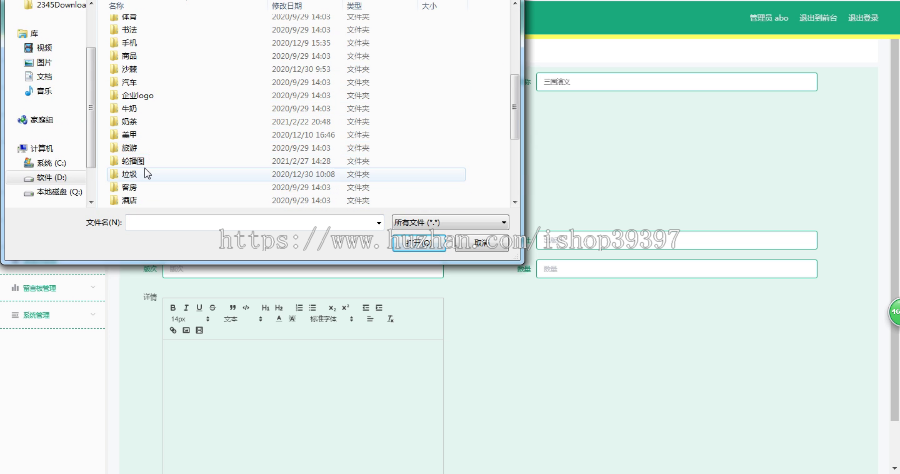This screenshot has width=900, height=474.
Task: Insert an ordered list
Action: [x=299, y=308]
